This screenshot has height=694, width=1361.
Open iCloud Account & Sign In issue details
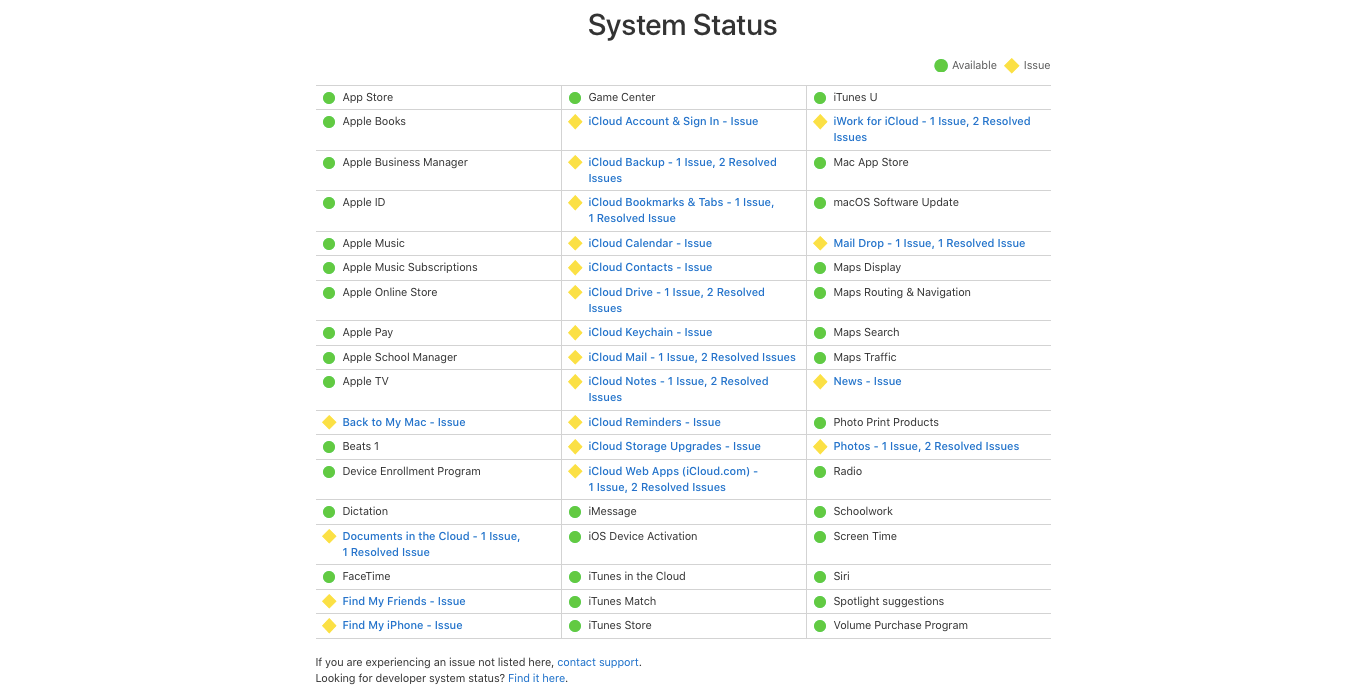click(673, 121)
